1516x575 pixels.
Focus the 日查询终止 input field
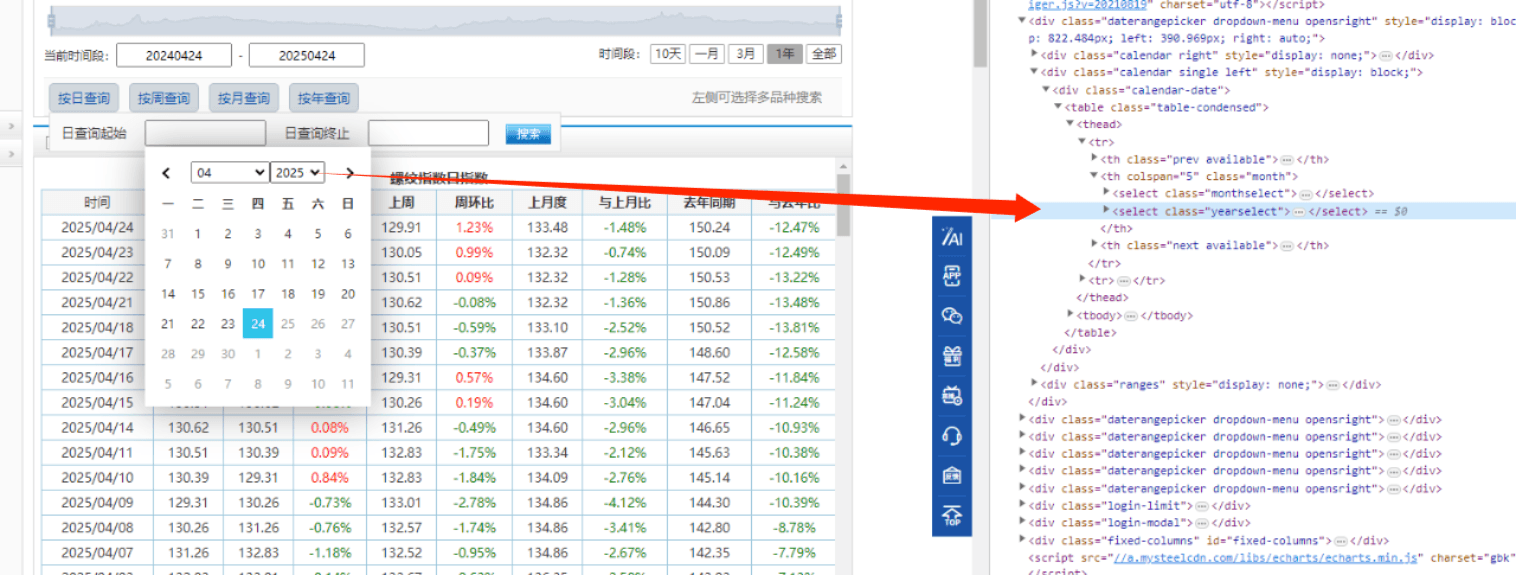pyautogui.click(x=428, y=133)
